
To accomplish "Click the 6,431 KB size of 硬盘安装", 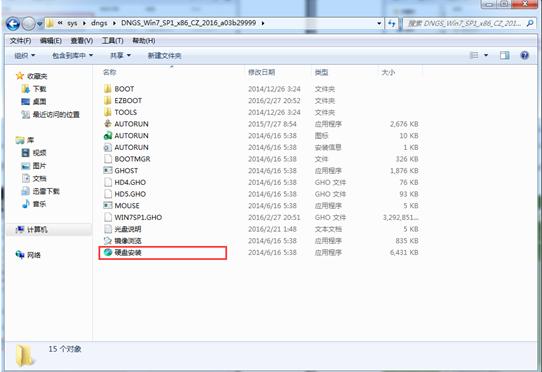I will [404, 252].
